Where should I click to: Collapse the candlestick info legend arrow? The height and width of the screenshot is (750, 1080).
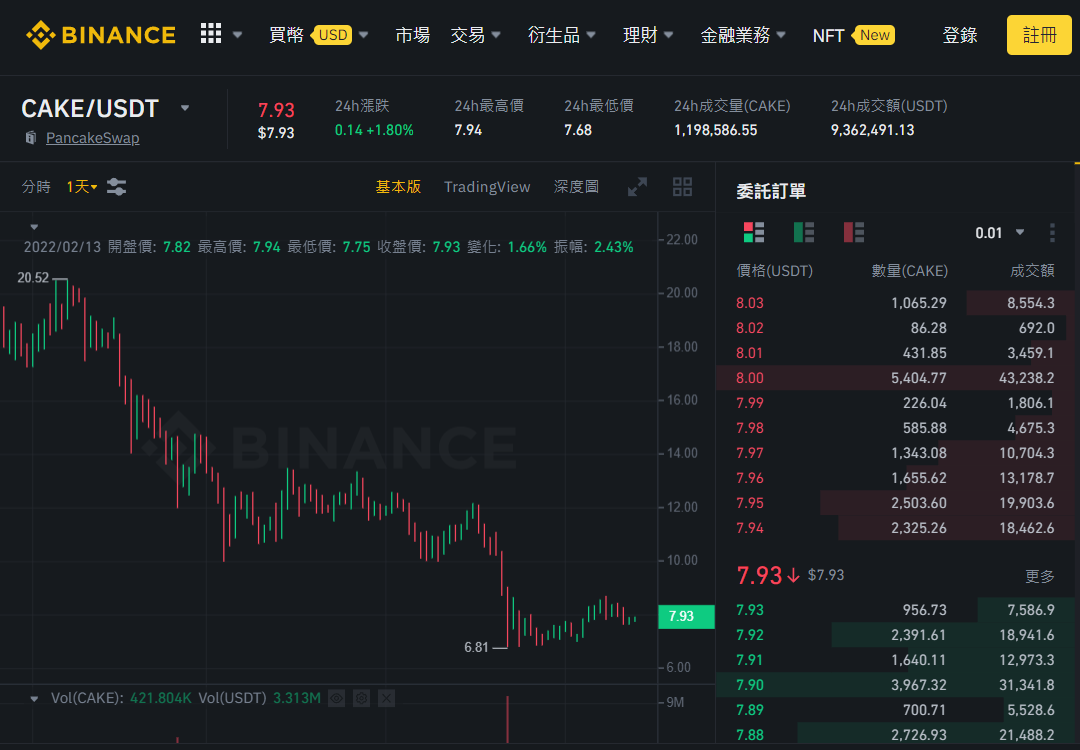[x=34, y=227]
